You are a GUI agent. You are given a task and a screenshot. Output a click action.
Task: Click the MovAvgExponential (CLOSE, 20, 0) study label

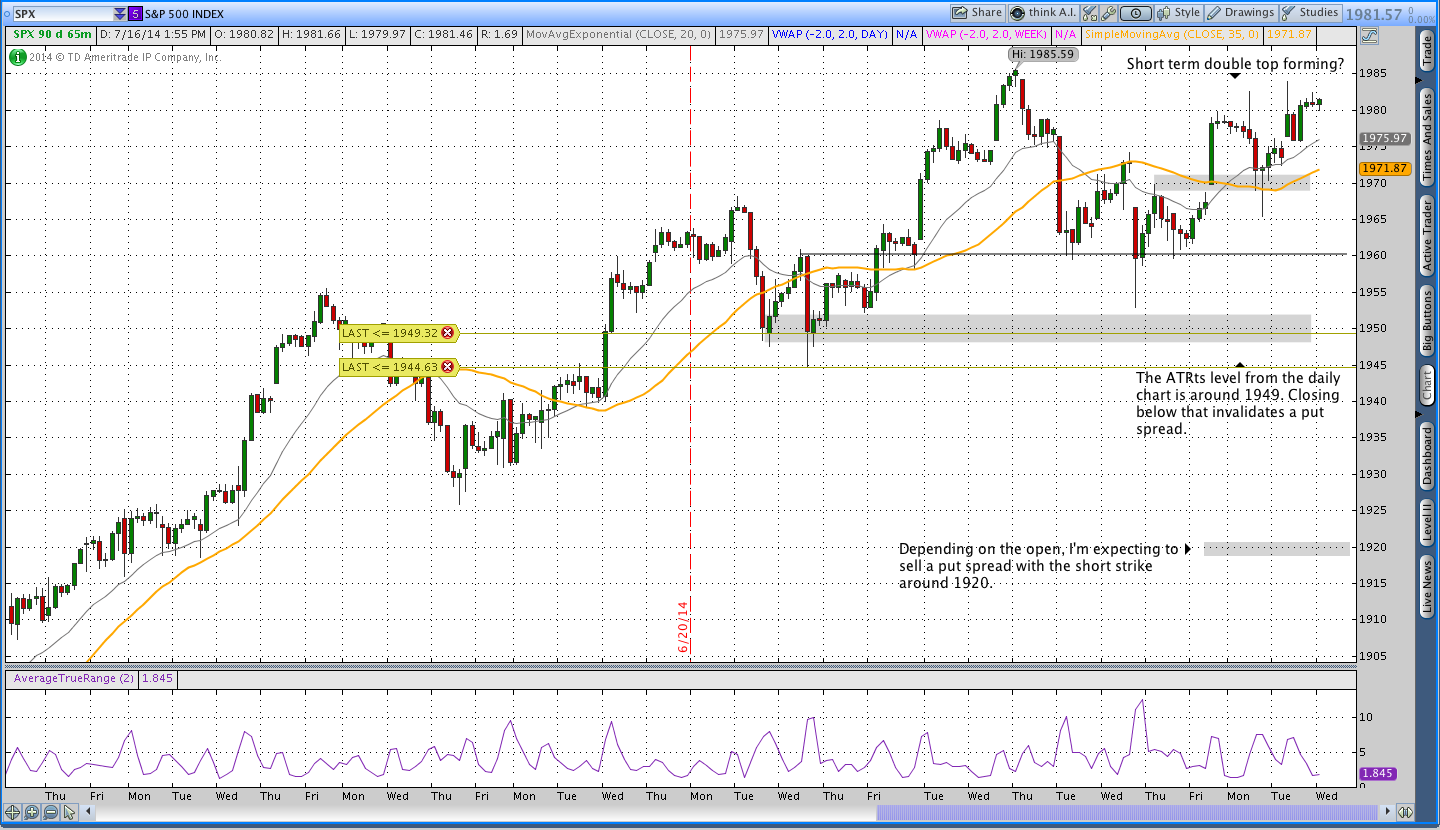[x=618, y=34]
